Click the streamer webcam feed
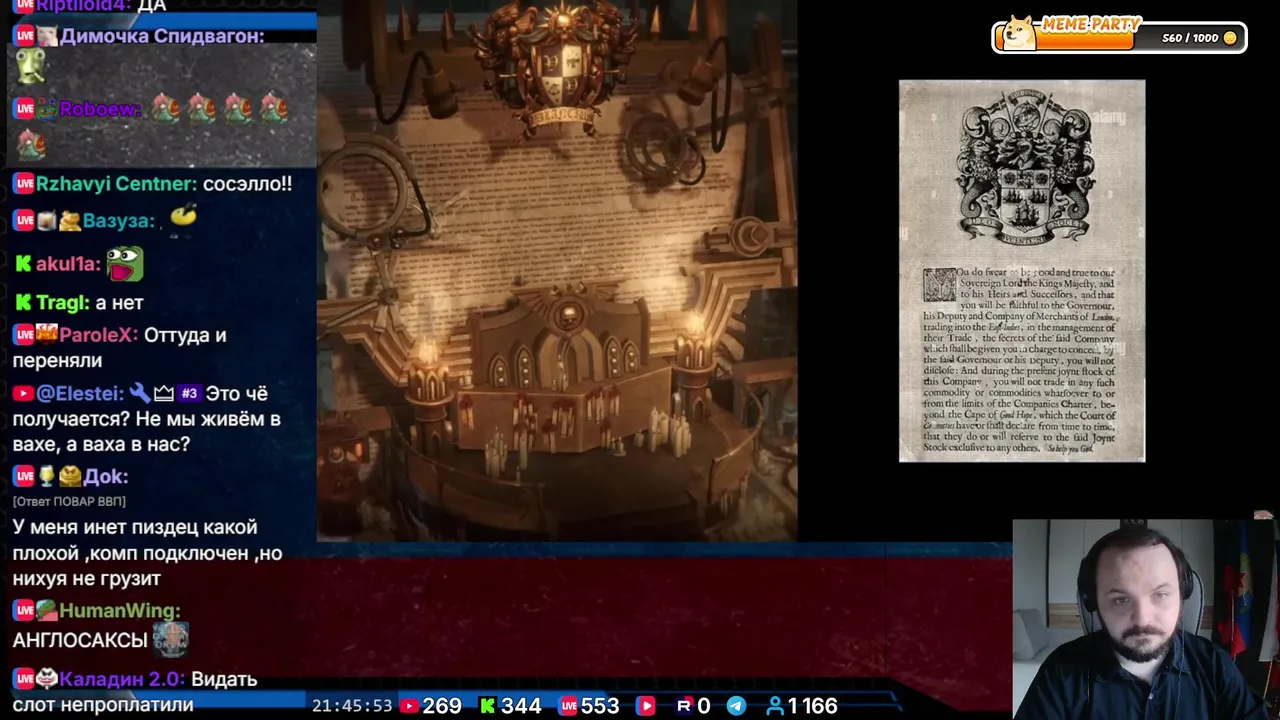The image size is (1280, 720). 1146,620
